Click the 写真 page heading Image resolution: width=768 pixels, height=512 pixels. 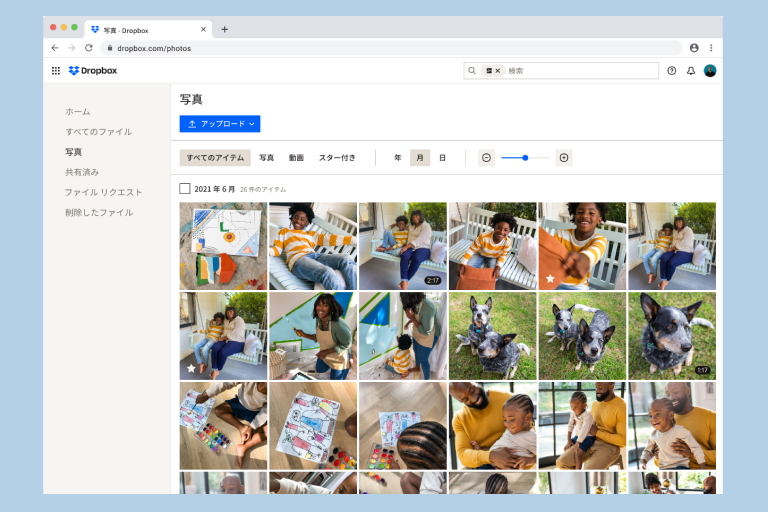point(191,99)
